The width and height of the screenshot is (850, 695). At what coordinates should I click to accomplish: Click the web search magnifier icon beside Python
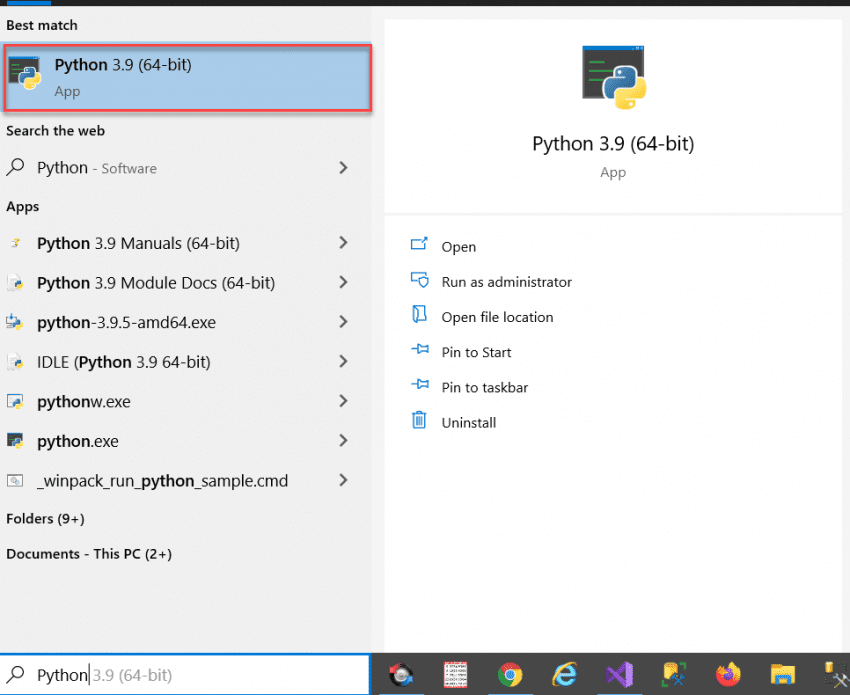(x=16, y=166)
